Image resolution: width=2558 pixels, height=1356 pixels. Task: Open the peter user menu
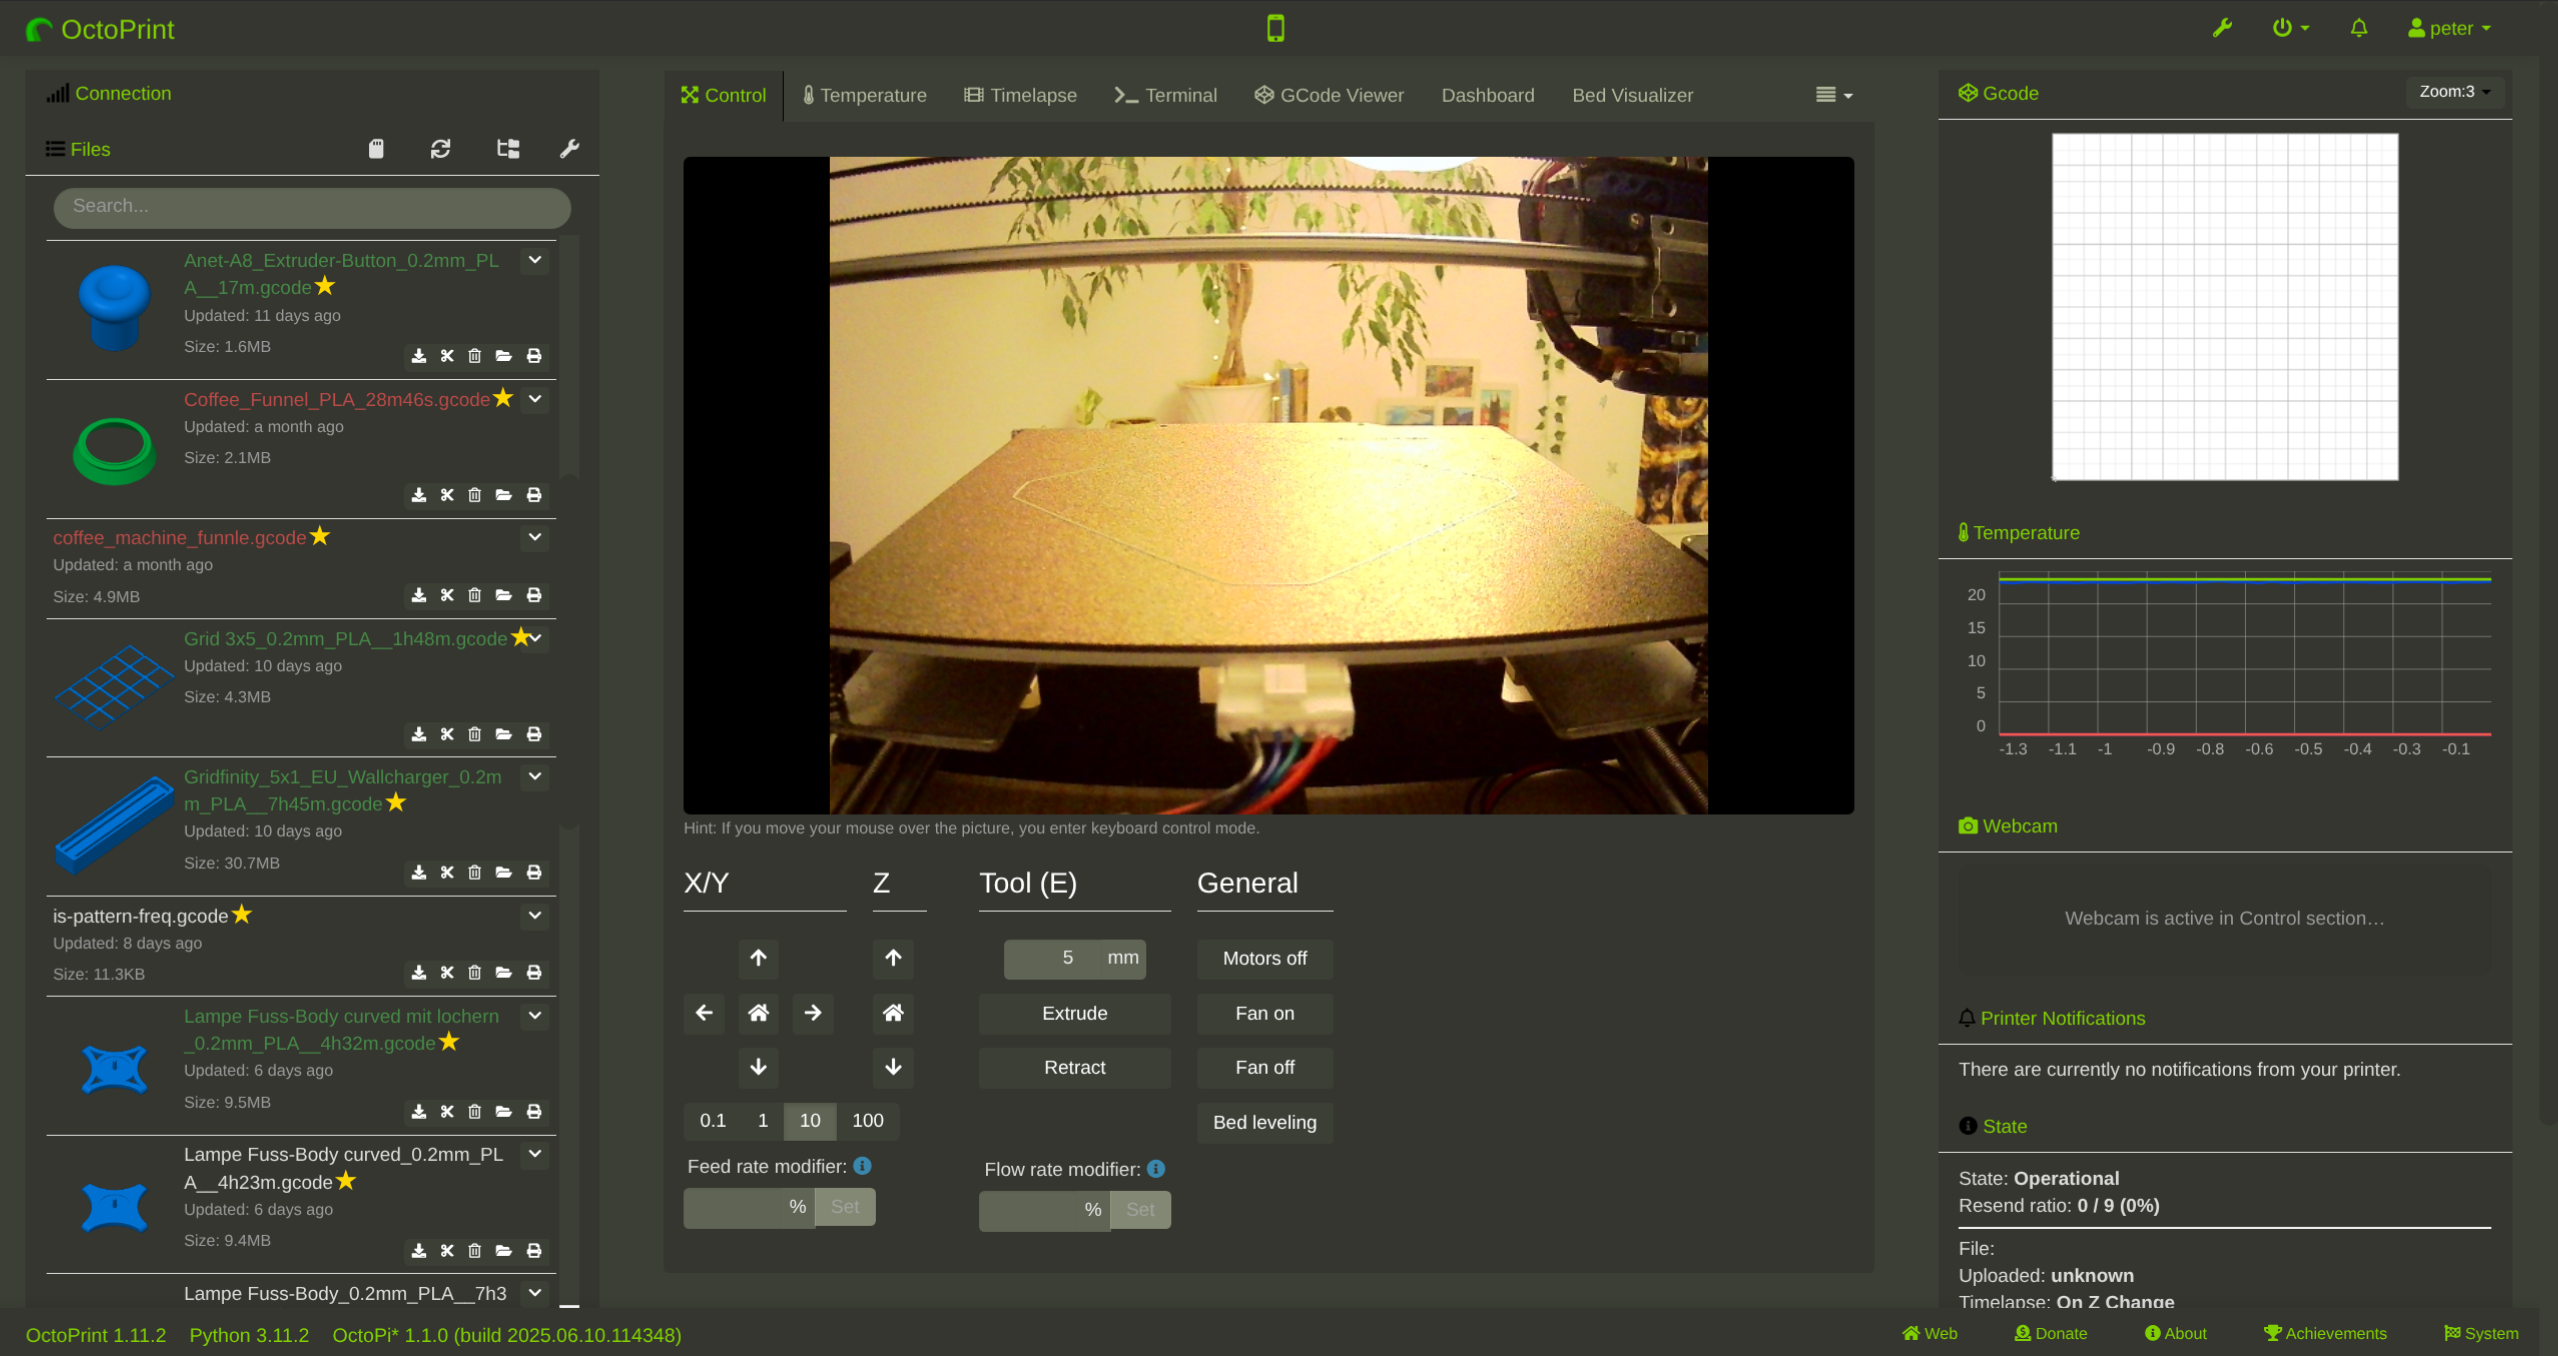coord(2449,28)
